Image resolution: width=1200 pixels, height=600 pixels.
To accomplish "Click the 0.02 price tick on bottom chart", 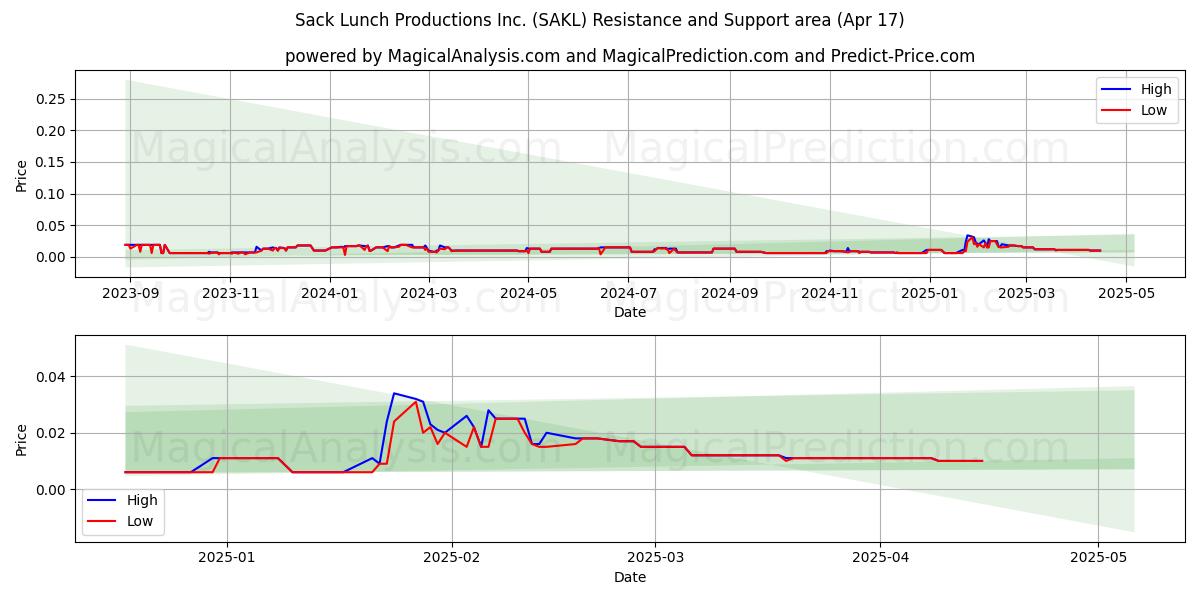I will (x=51, y=433).
